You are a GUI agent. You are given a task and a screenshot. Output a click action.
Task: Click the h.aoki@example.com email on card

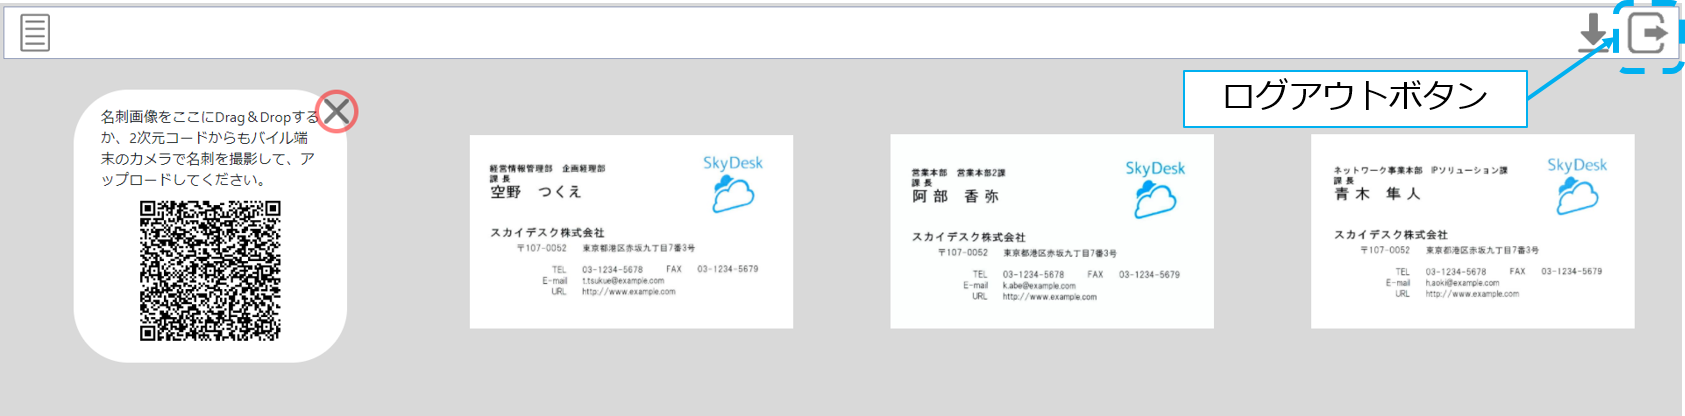point(1462,283)
